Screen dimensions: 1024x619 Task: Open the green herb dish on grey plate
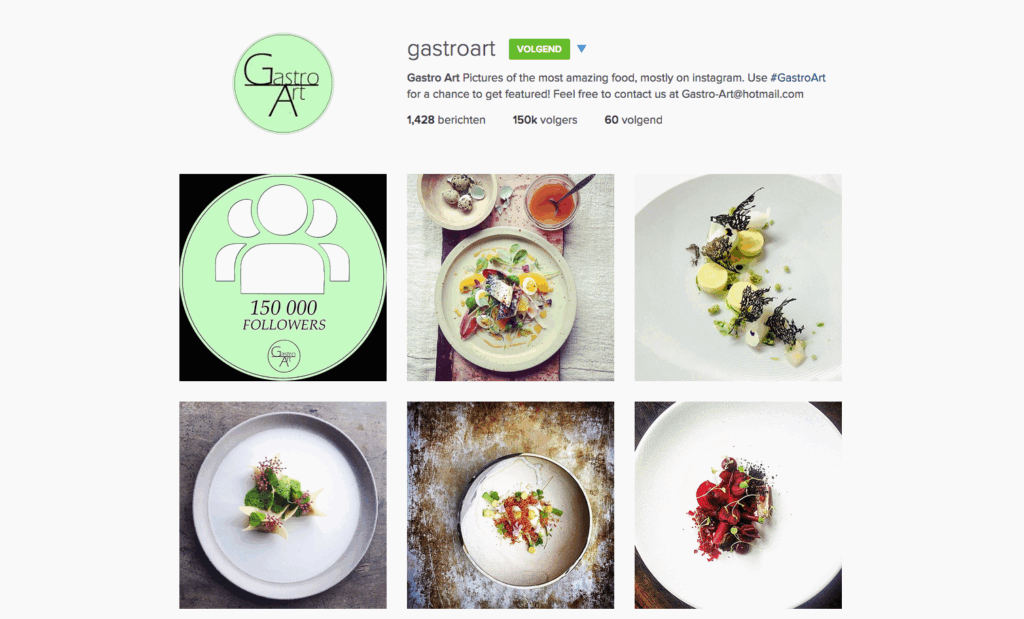click(283, 505)
